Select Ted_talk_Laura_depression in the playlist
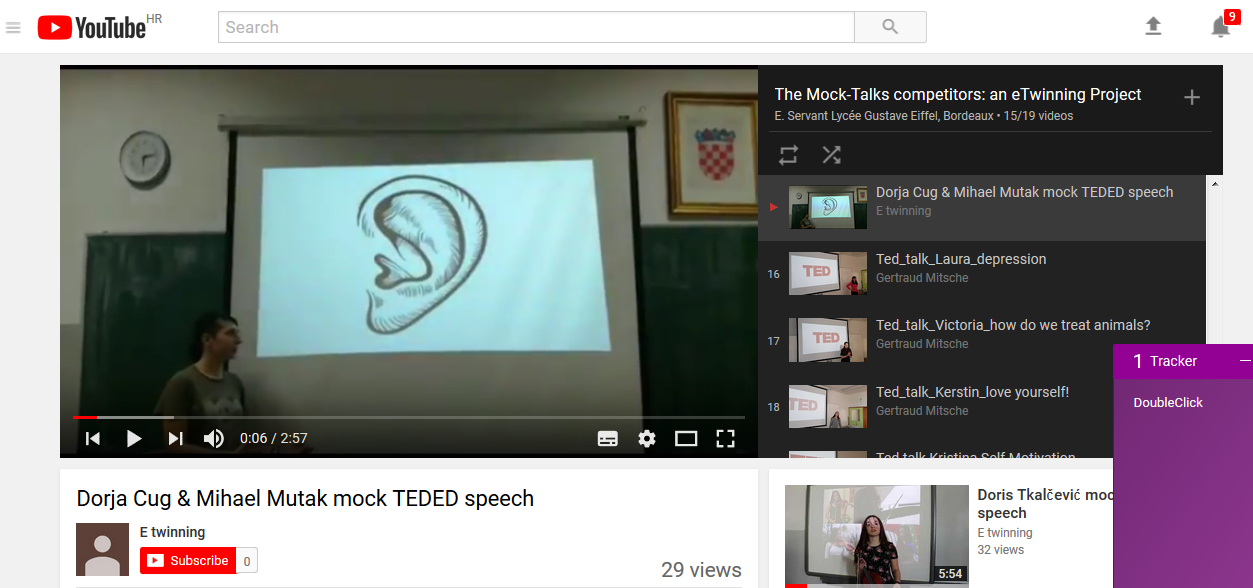 pyautogui.click(x=960, y=259)
